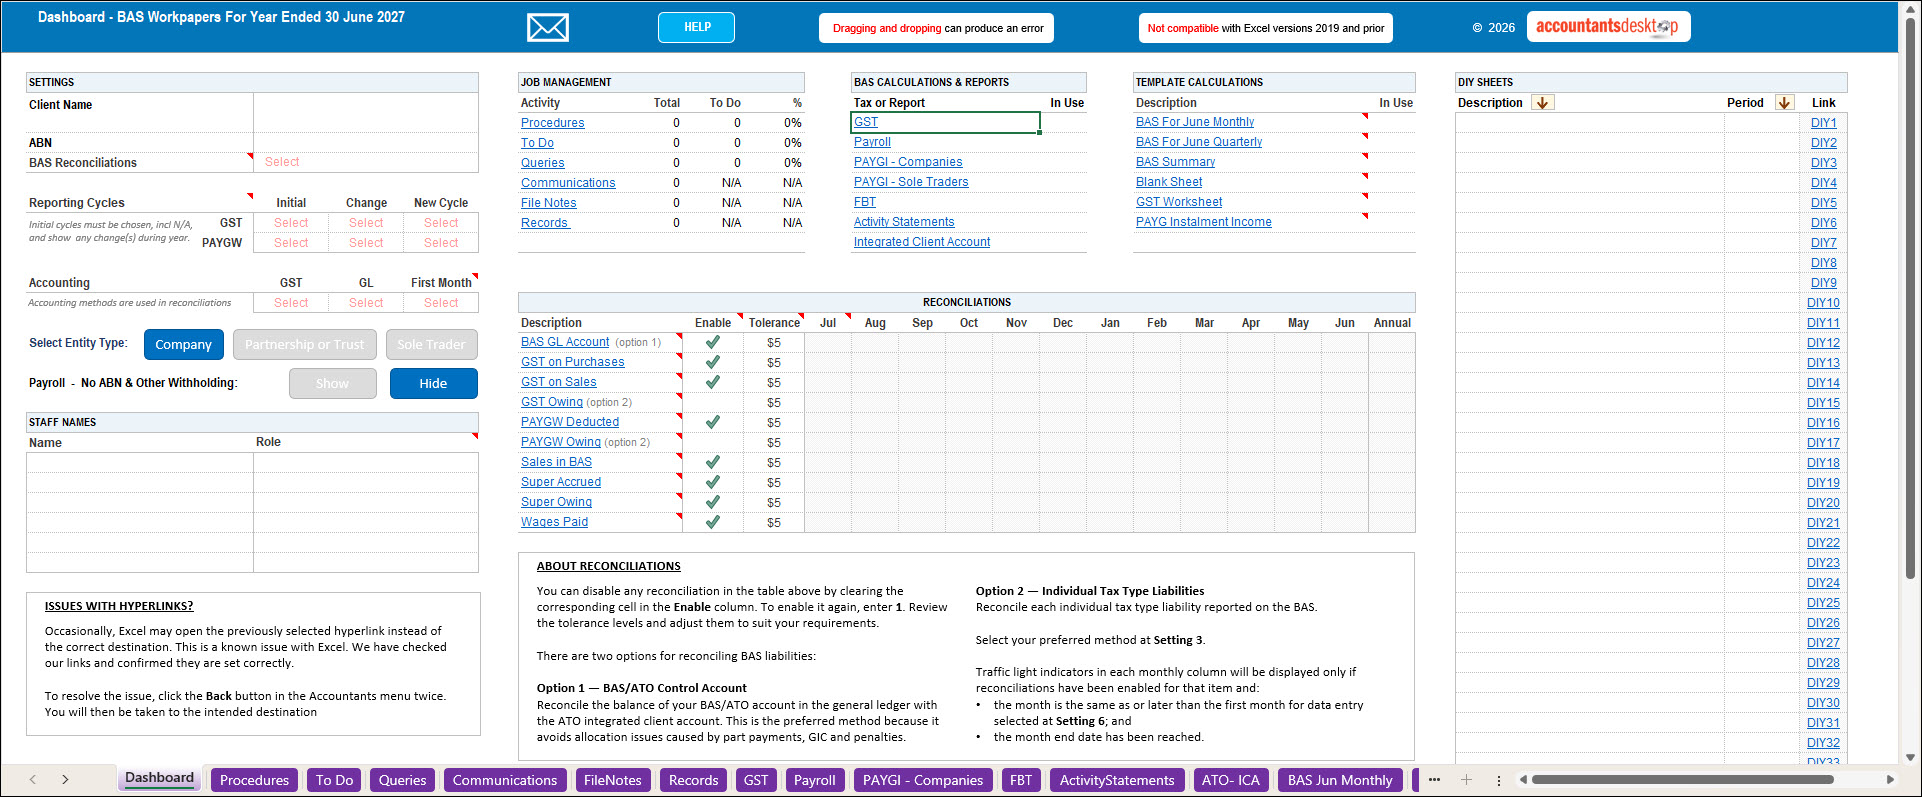This screenshot has width=1922, height=797.
Task: Open BAS Reconciliations Select dropdown
Action: (366, 162)
